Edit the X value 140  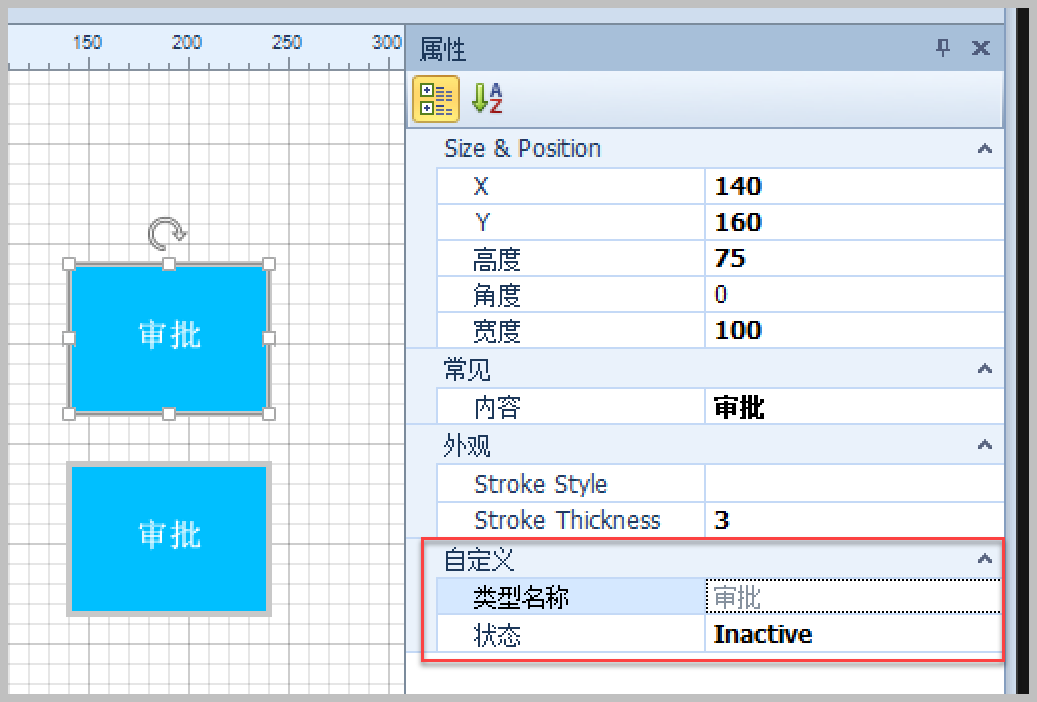pyautogui.click(x=854, y=186)
